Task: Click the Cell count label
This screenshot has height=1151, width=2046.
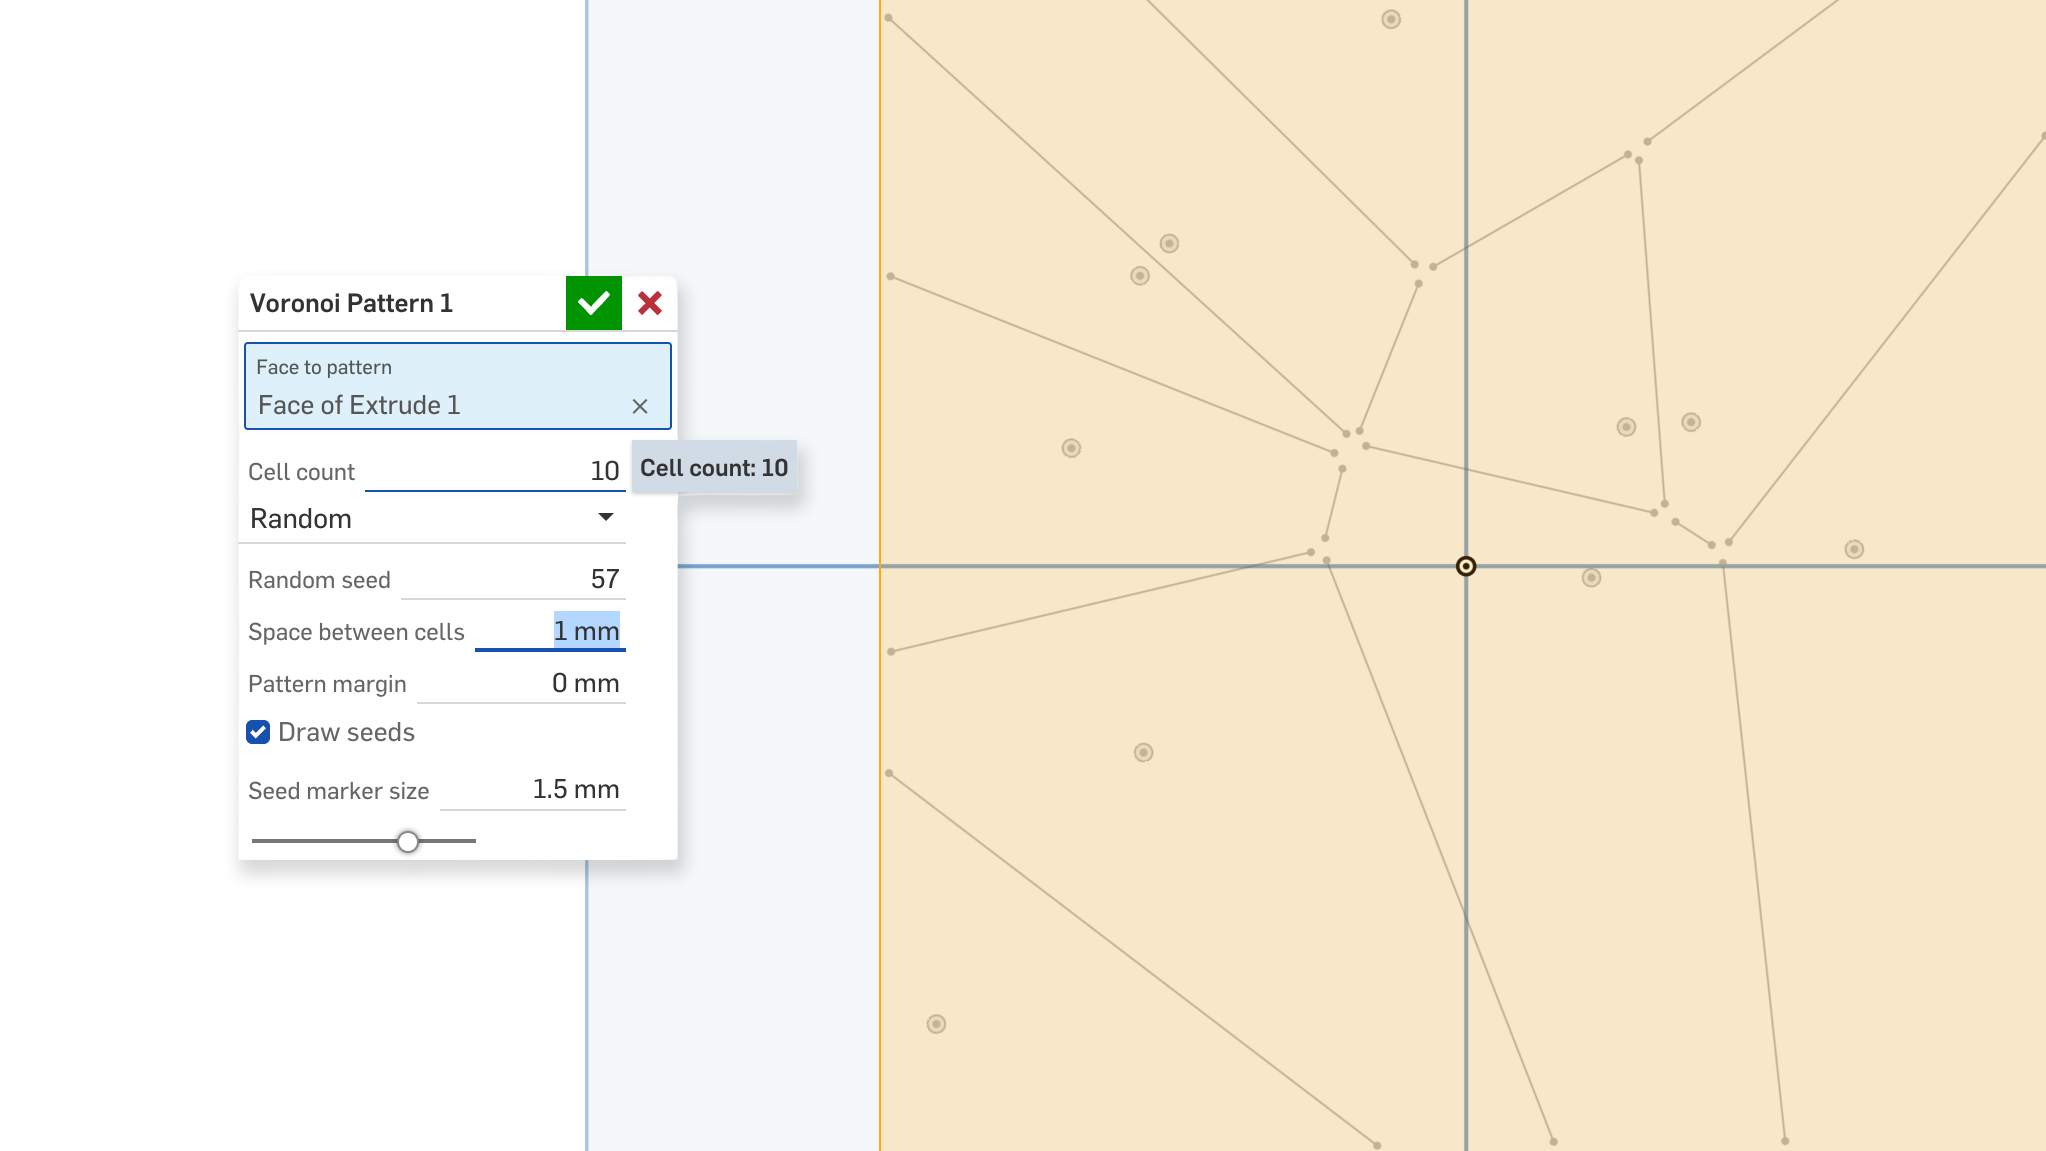Action: 301,472
